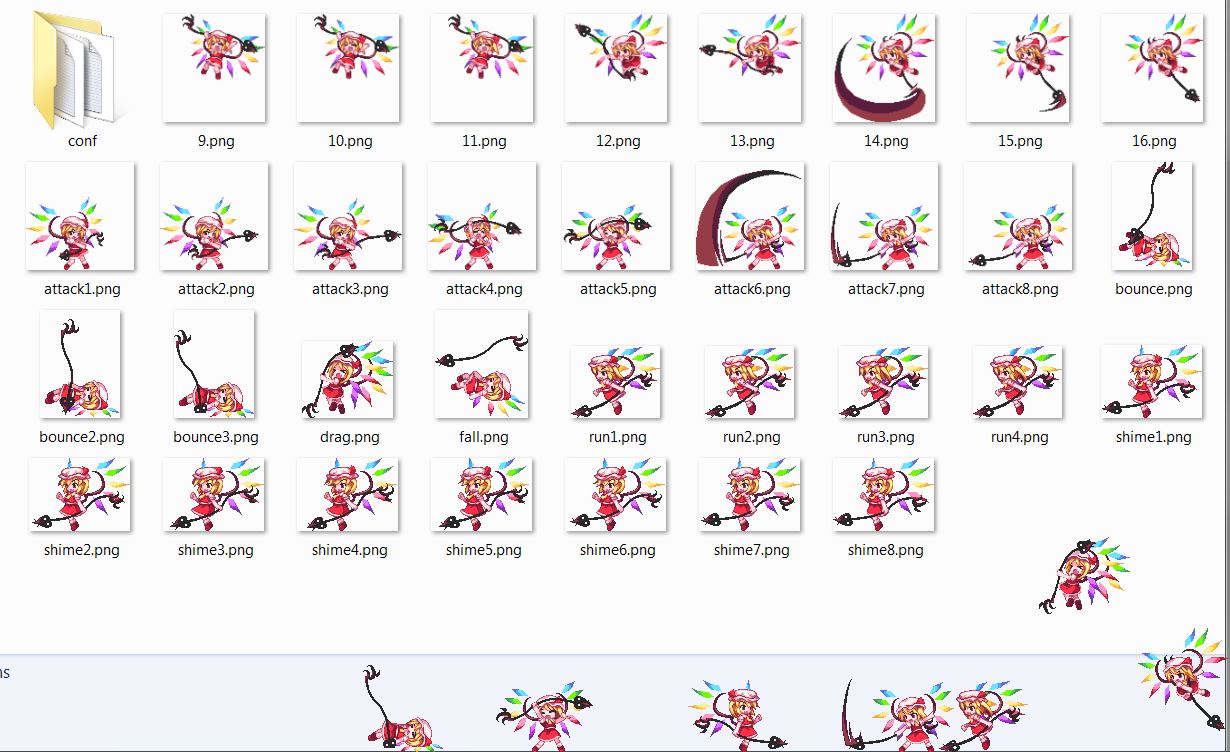Select the fall.png thumbnail

click(x=482, y=364)
